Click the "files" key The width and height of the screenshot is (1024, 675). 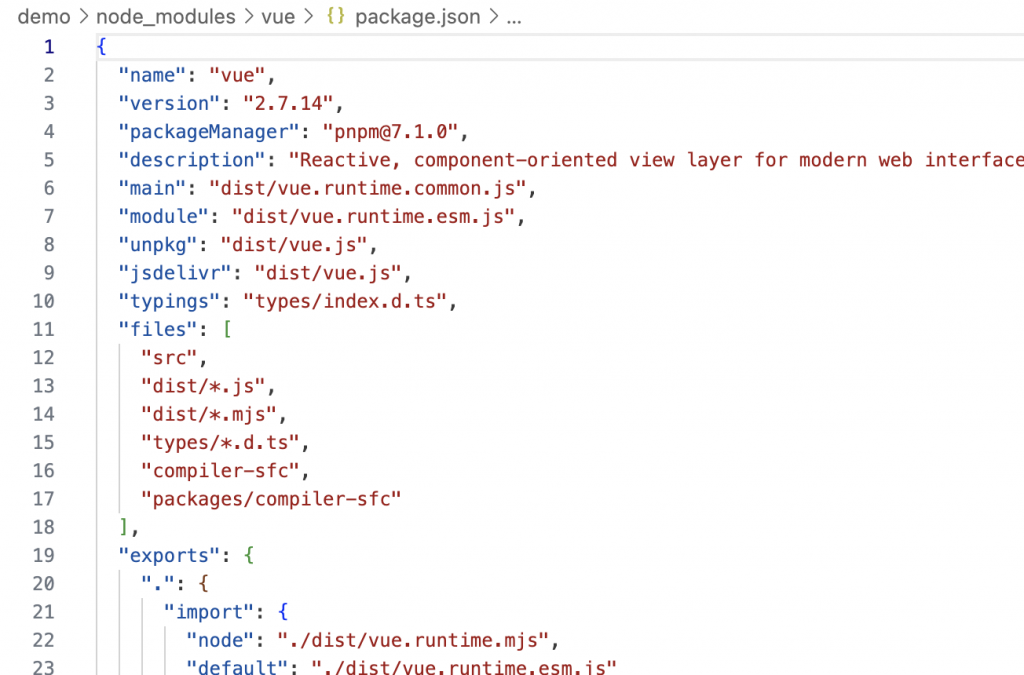[159, 329]
